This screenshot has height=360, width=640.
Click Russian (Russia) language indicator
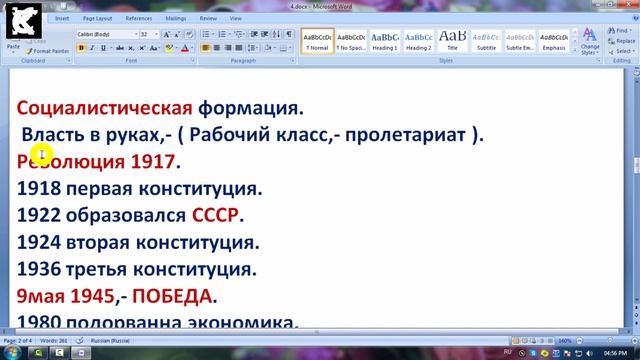coord(110,340)
